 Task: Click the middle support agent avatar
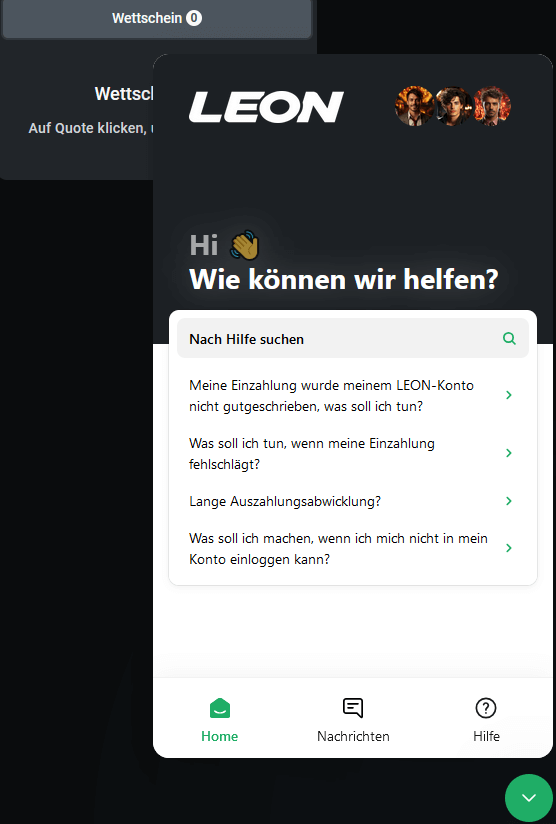pyautogui.click(x=453, y=106)
